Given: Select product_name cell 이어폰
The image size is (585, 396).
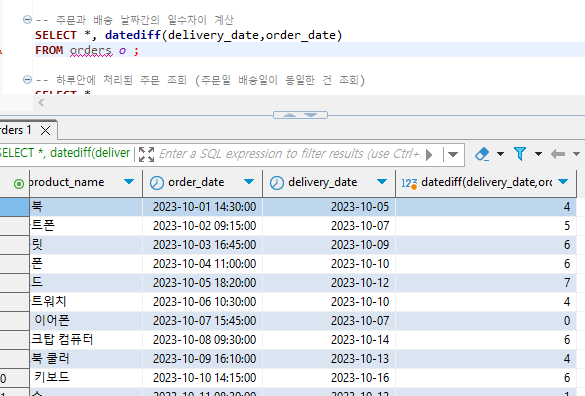Looking at the screenshot, I should click(x=86, y=321).
